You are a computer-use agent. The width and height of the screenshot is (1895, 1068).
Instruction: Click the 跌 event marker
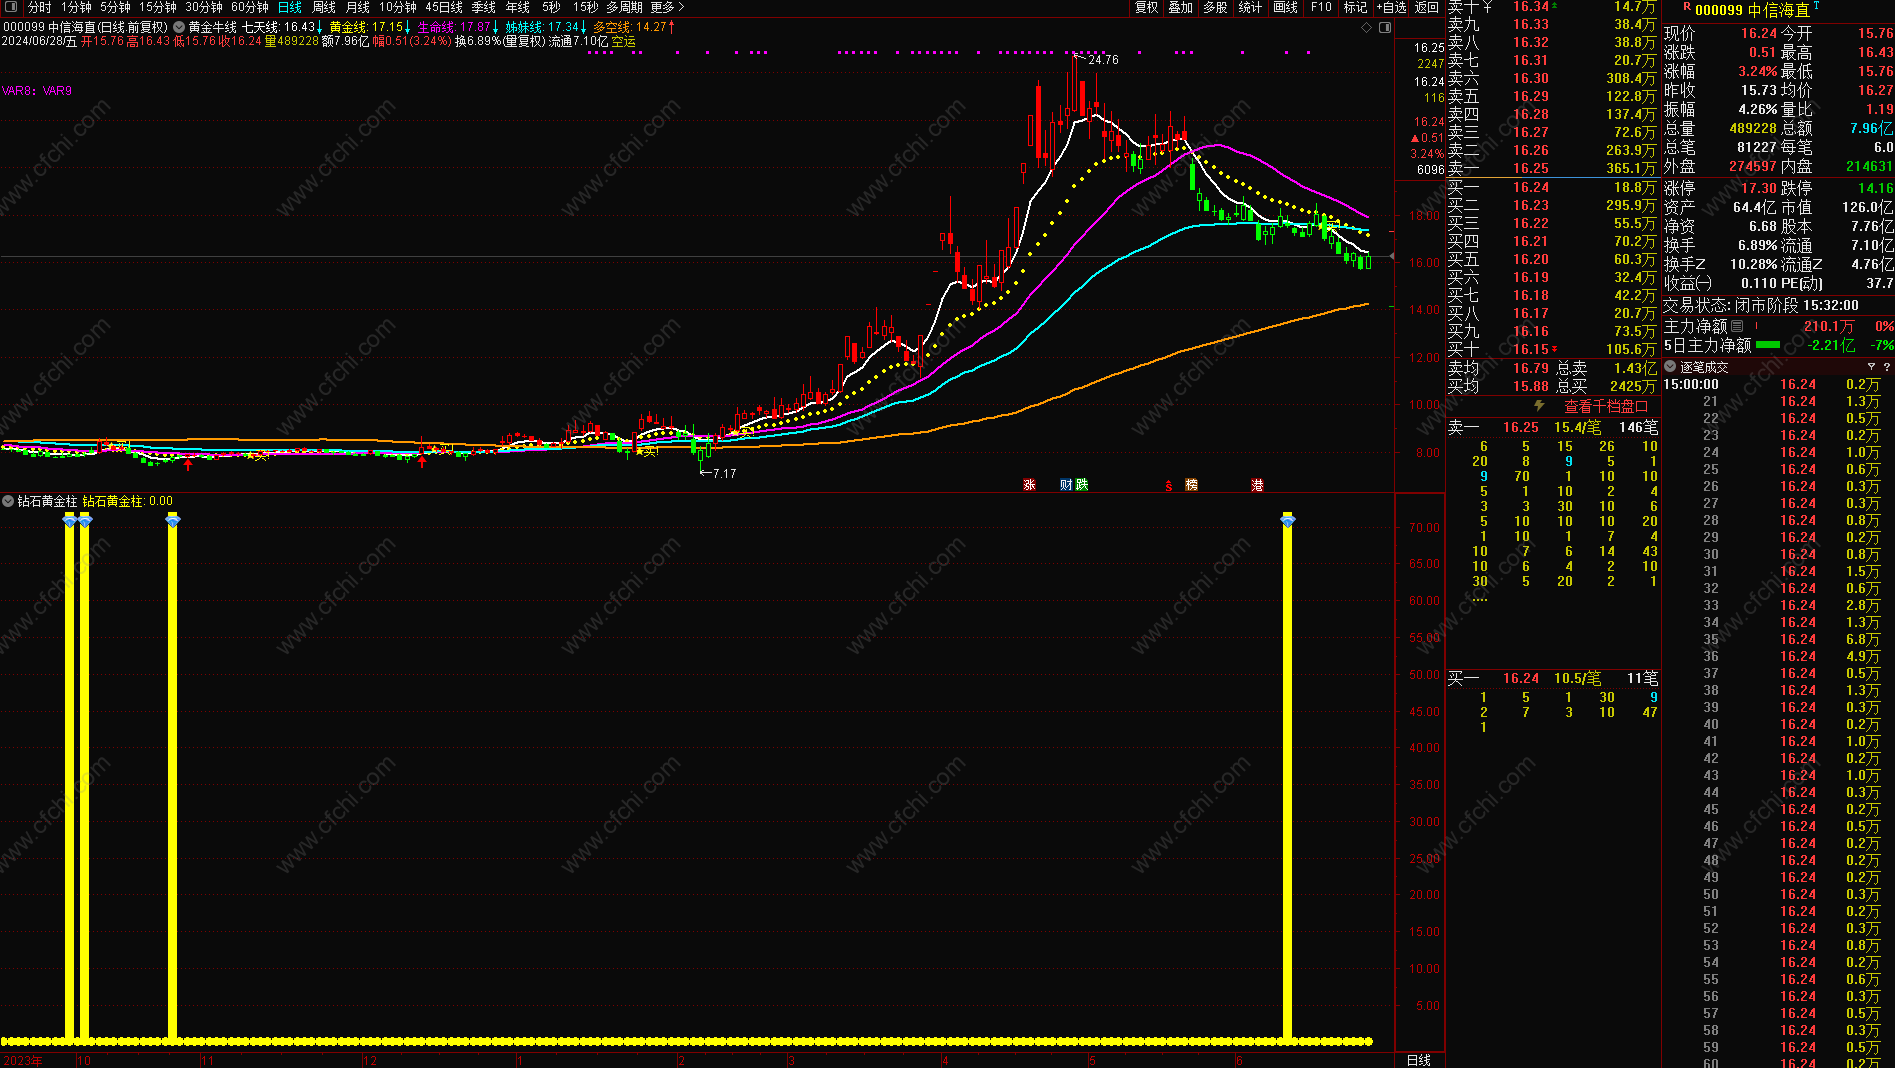1081,485
